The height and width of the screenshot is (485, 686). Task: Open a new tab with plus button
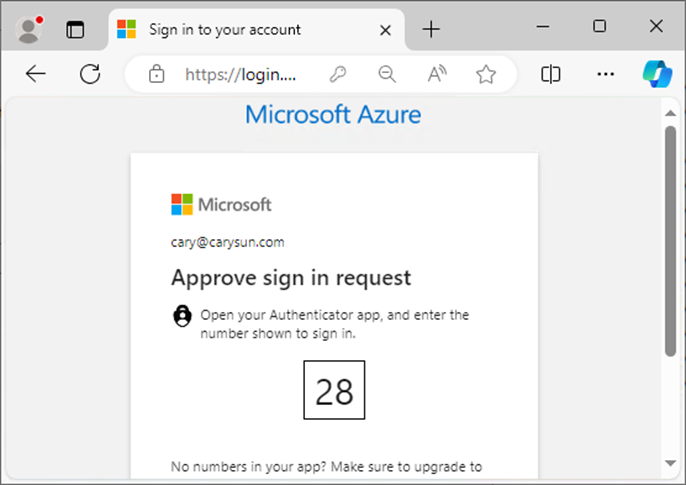click(431, 29)
